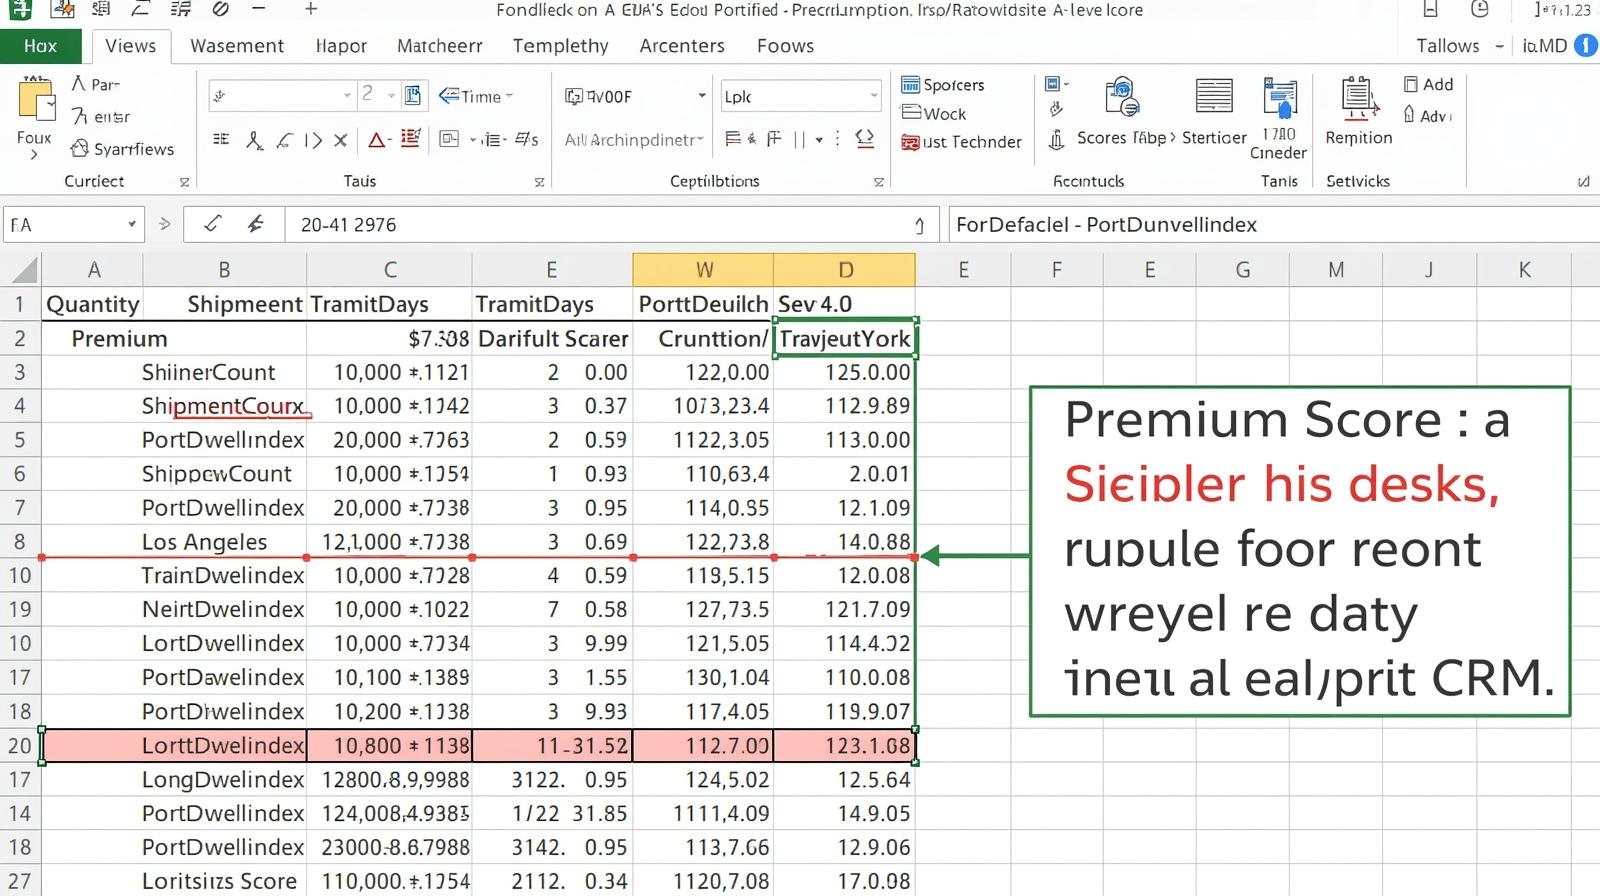Expand the Lplc combo box

(873, 96)
